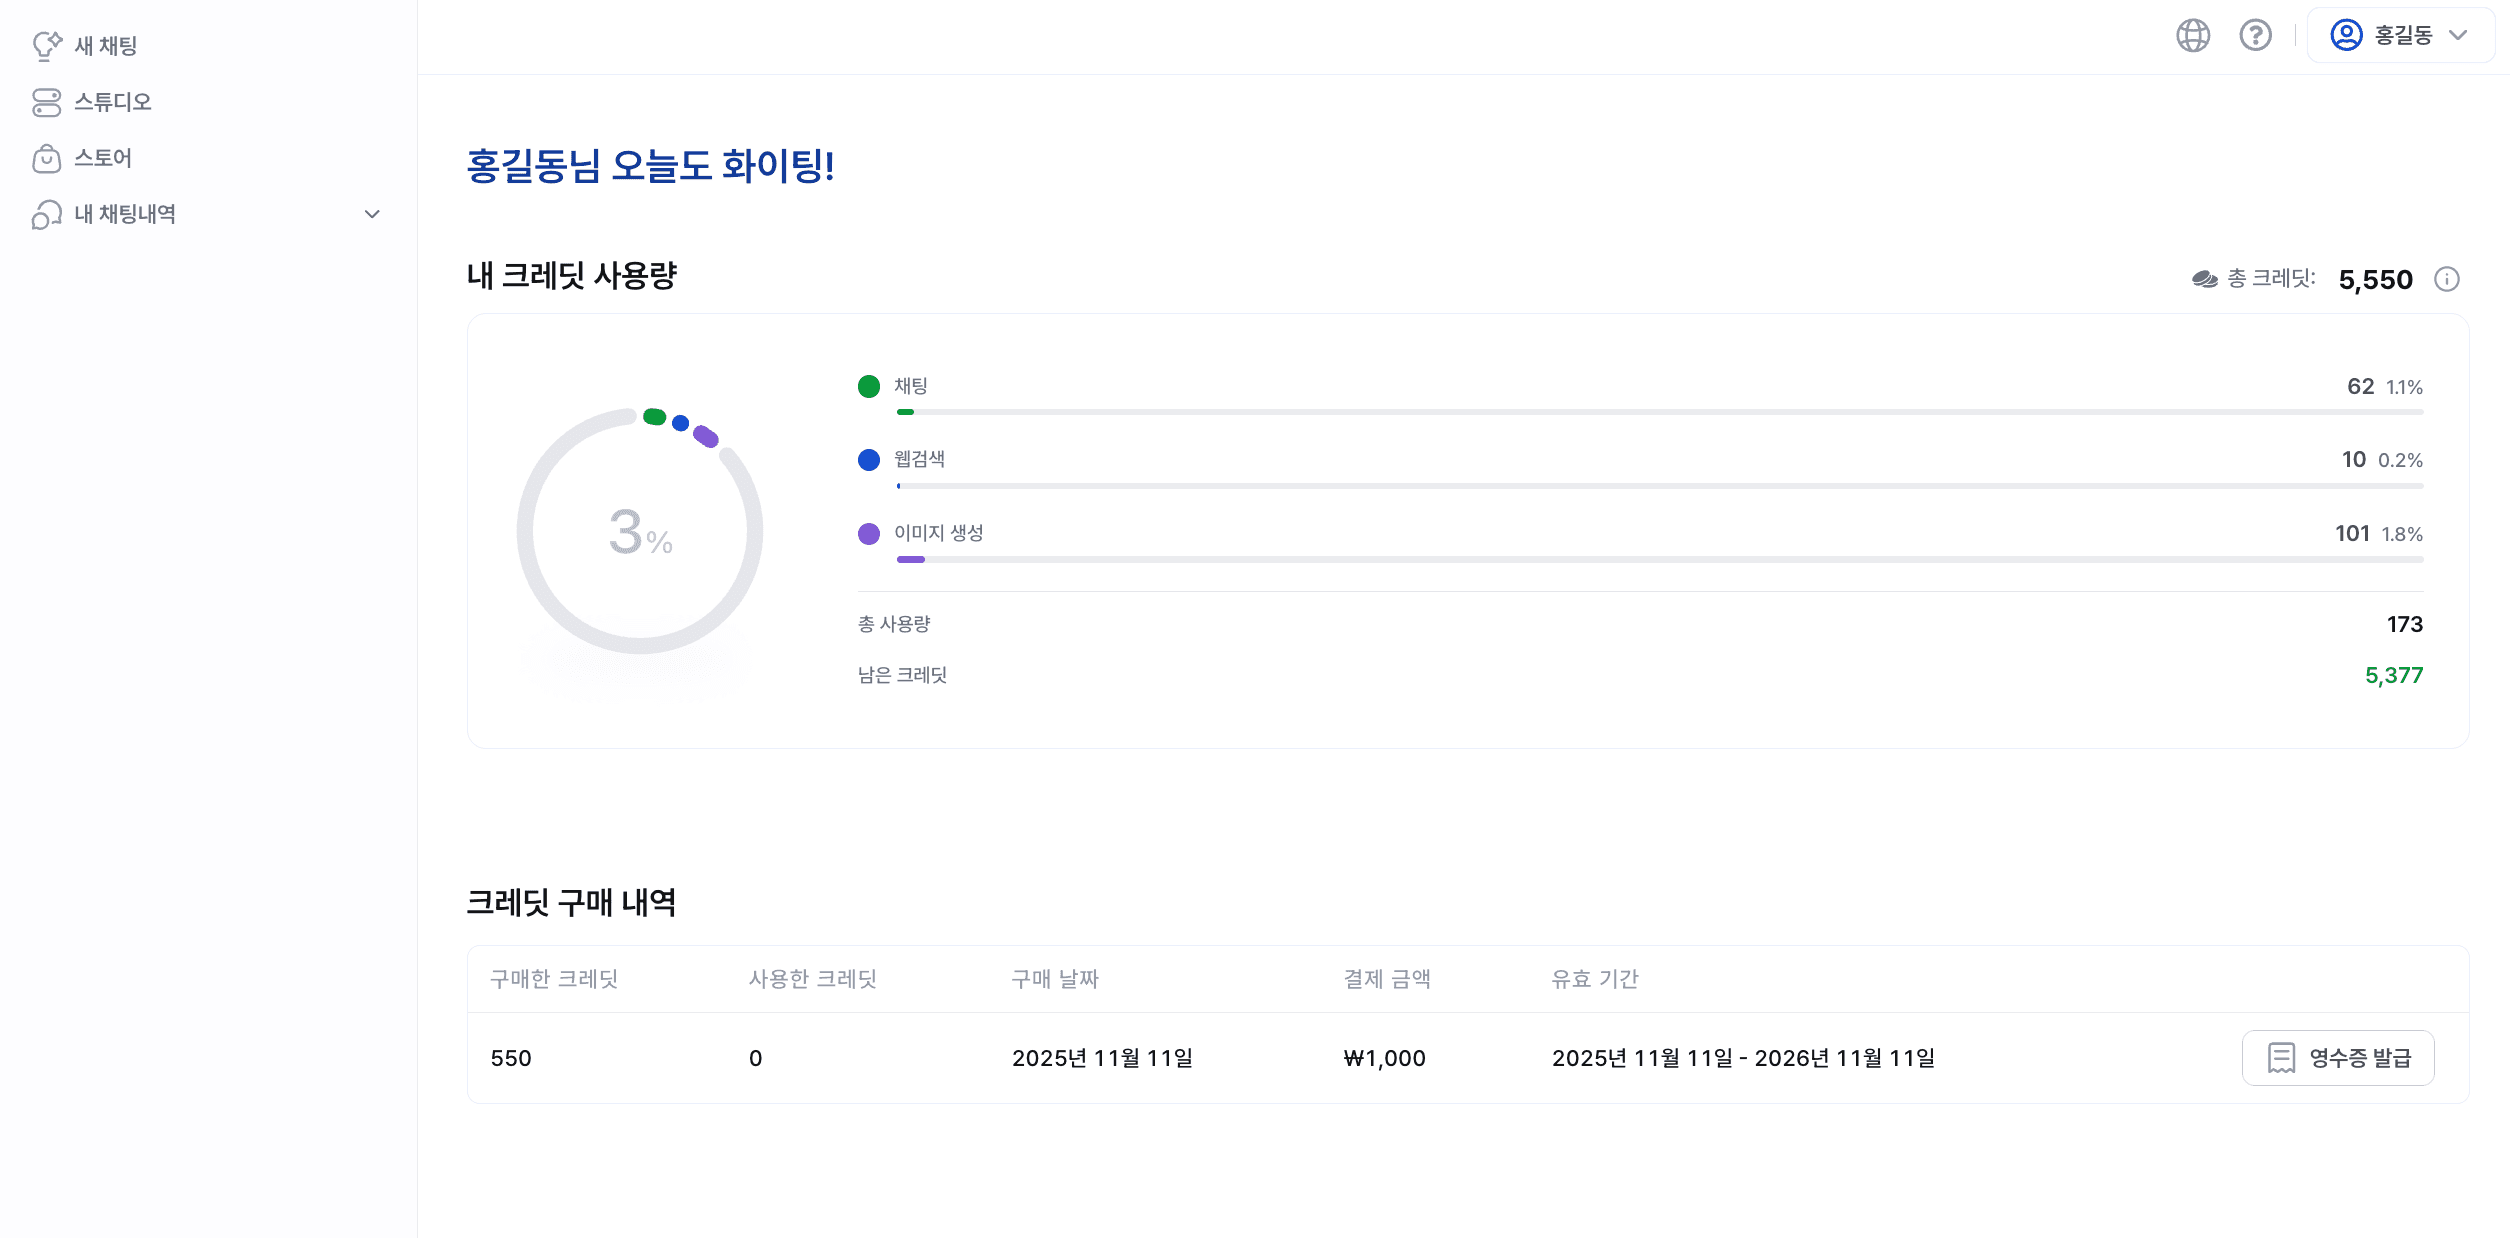Screen dimensions: 2510x1238
Task: Click the globe language icon at top right
Action: point(2193,37)
